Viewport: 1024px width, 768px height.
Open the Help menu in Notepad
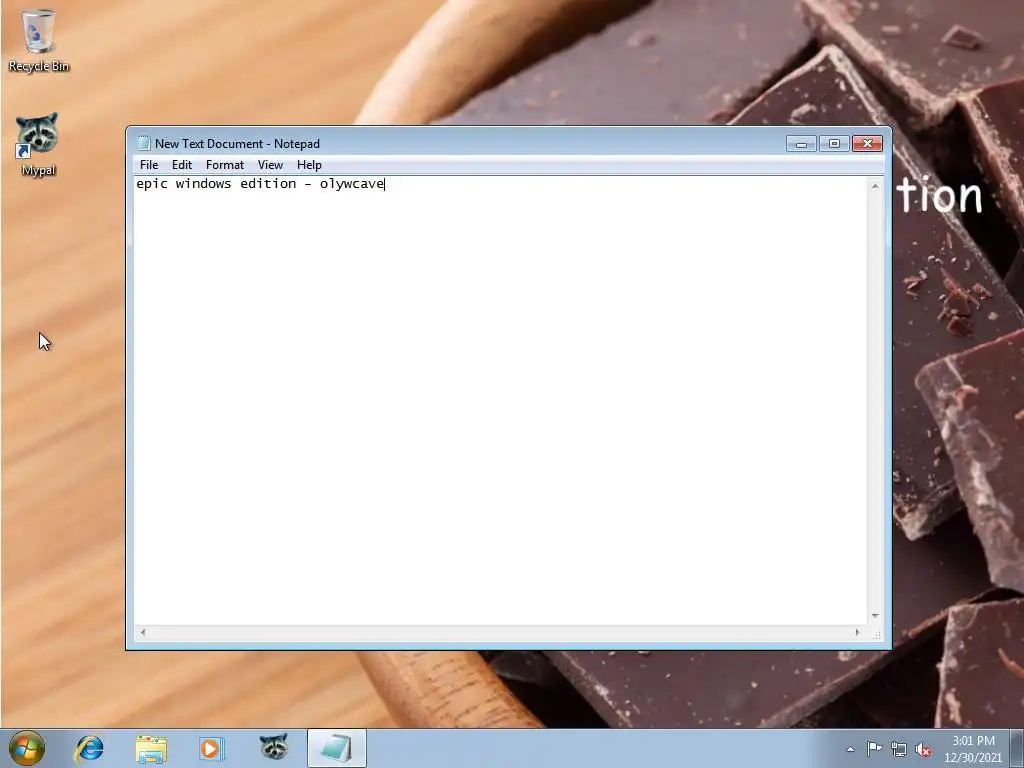click(309, 165)
